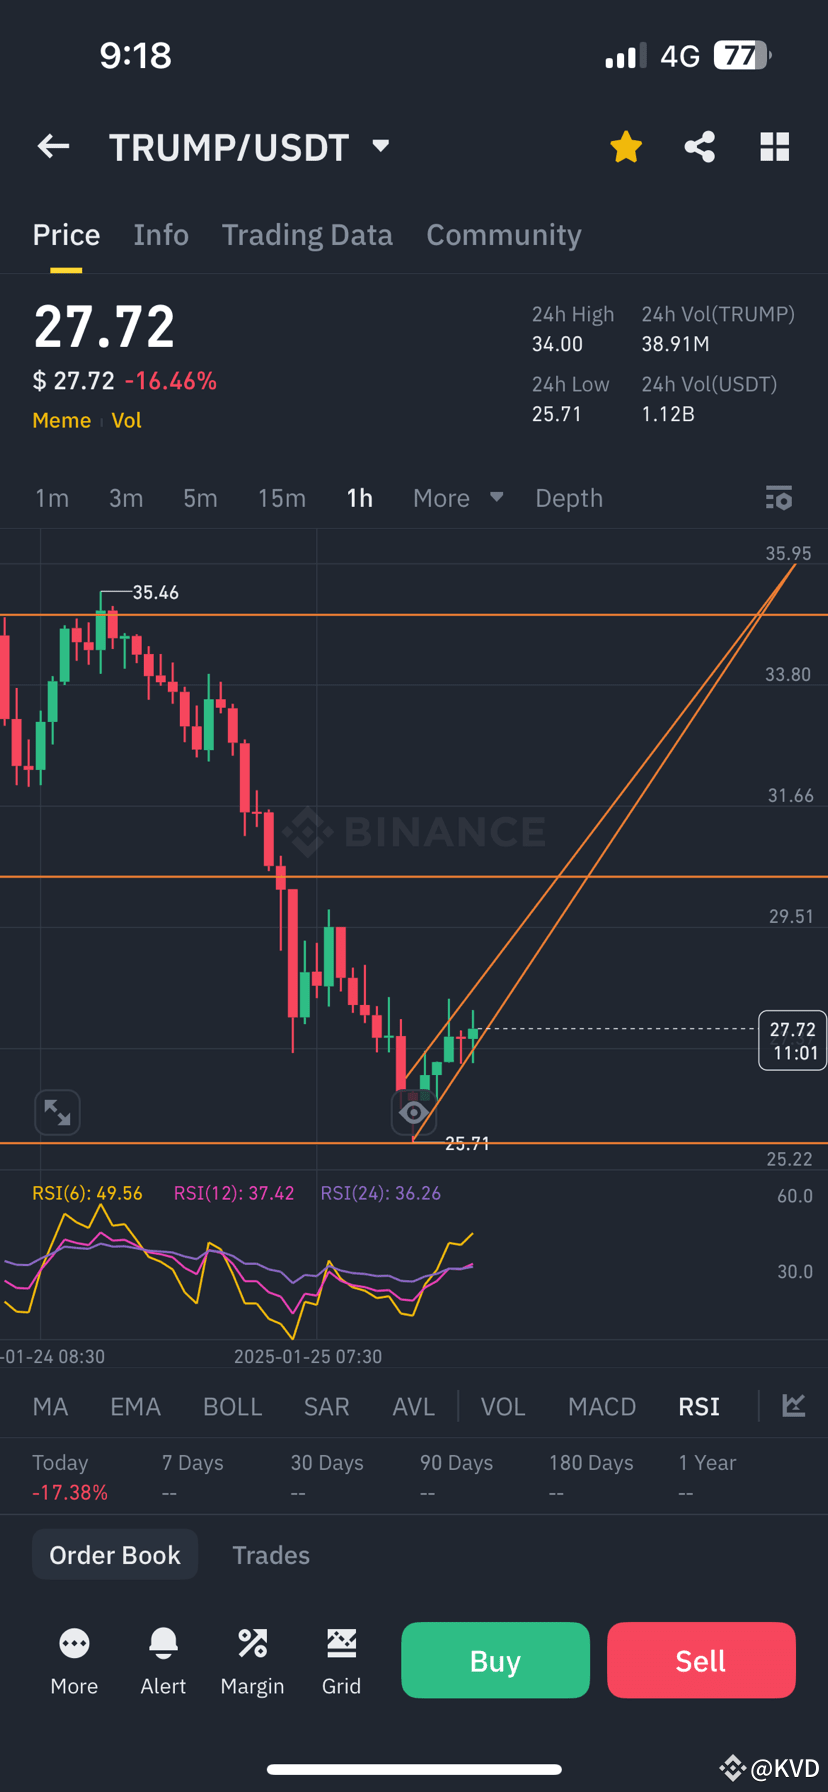
Task: Select the 1m timeframe
Action: [52, 498]
